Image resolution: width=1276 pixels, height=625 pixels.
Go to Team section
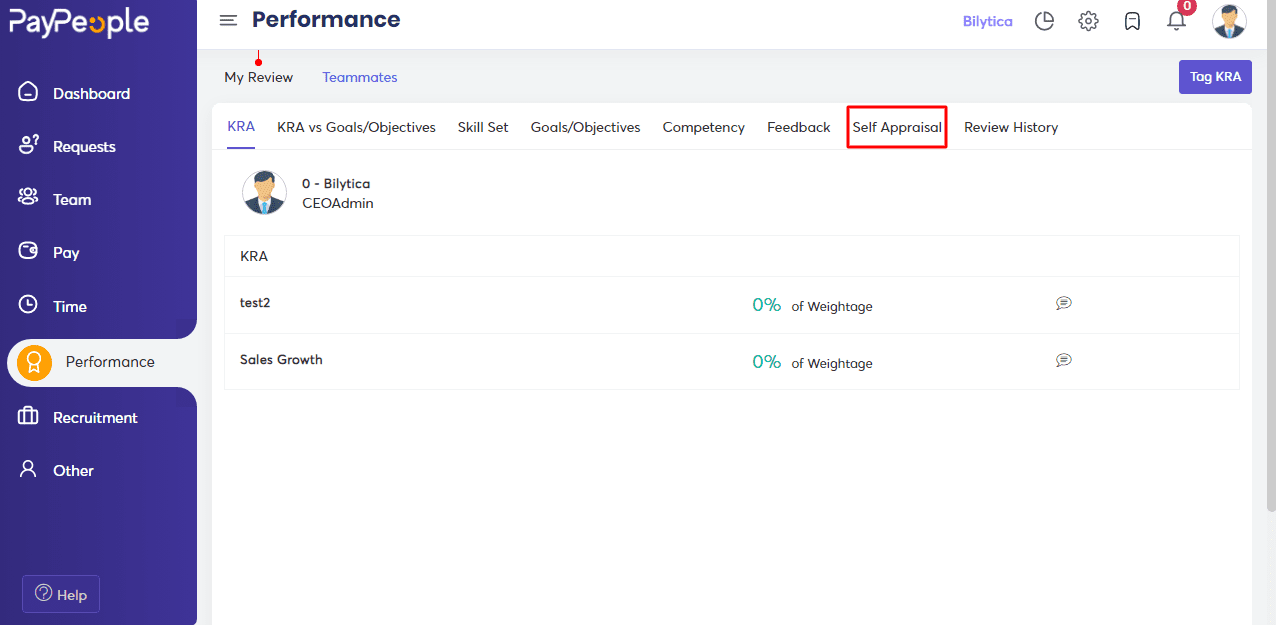pos(72,199)
